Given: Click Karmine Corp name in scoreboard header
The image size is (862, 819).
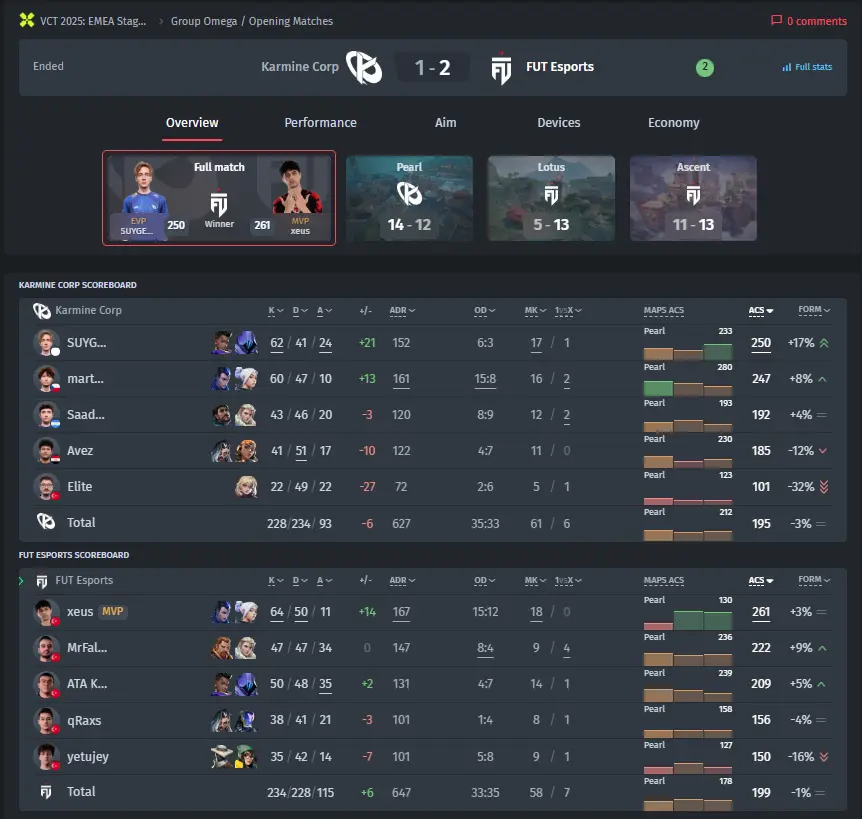Looking at the screenshot, I should point(88,310).
